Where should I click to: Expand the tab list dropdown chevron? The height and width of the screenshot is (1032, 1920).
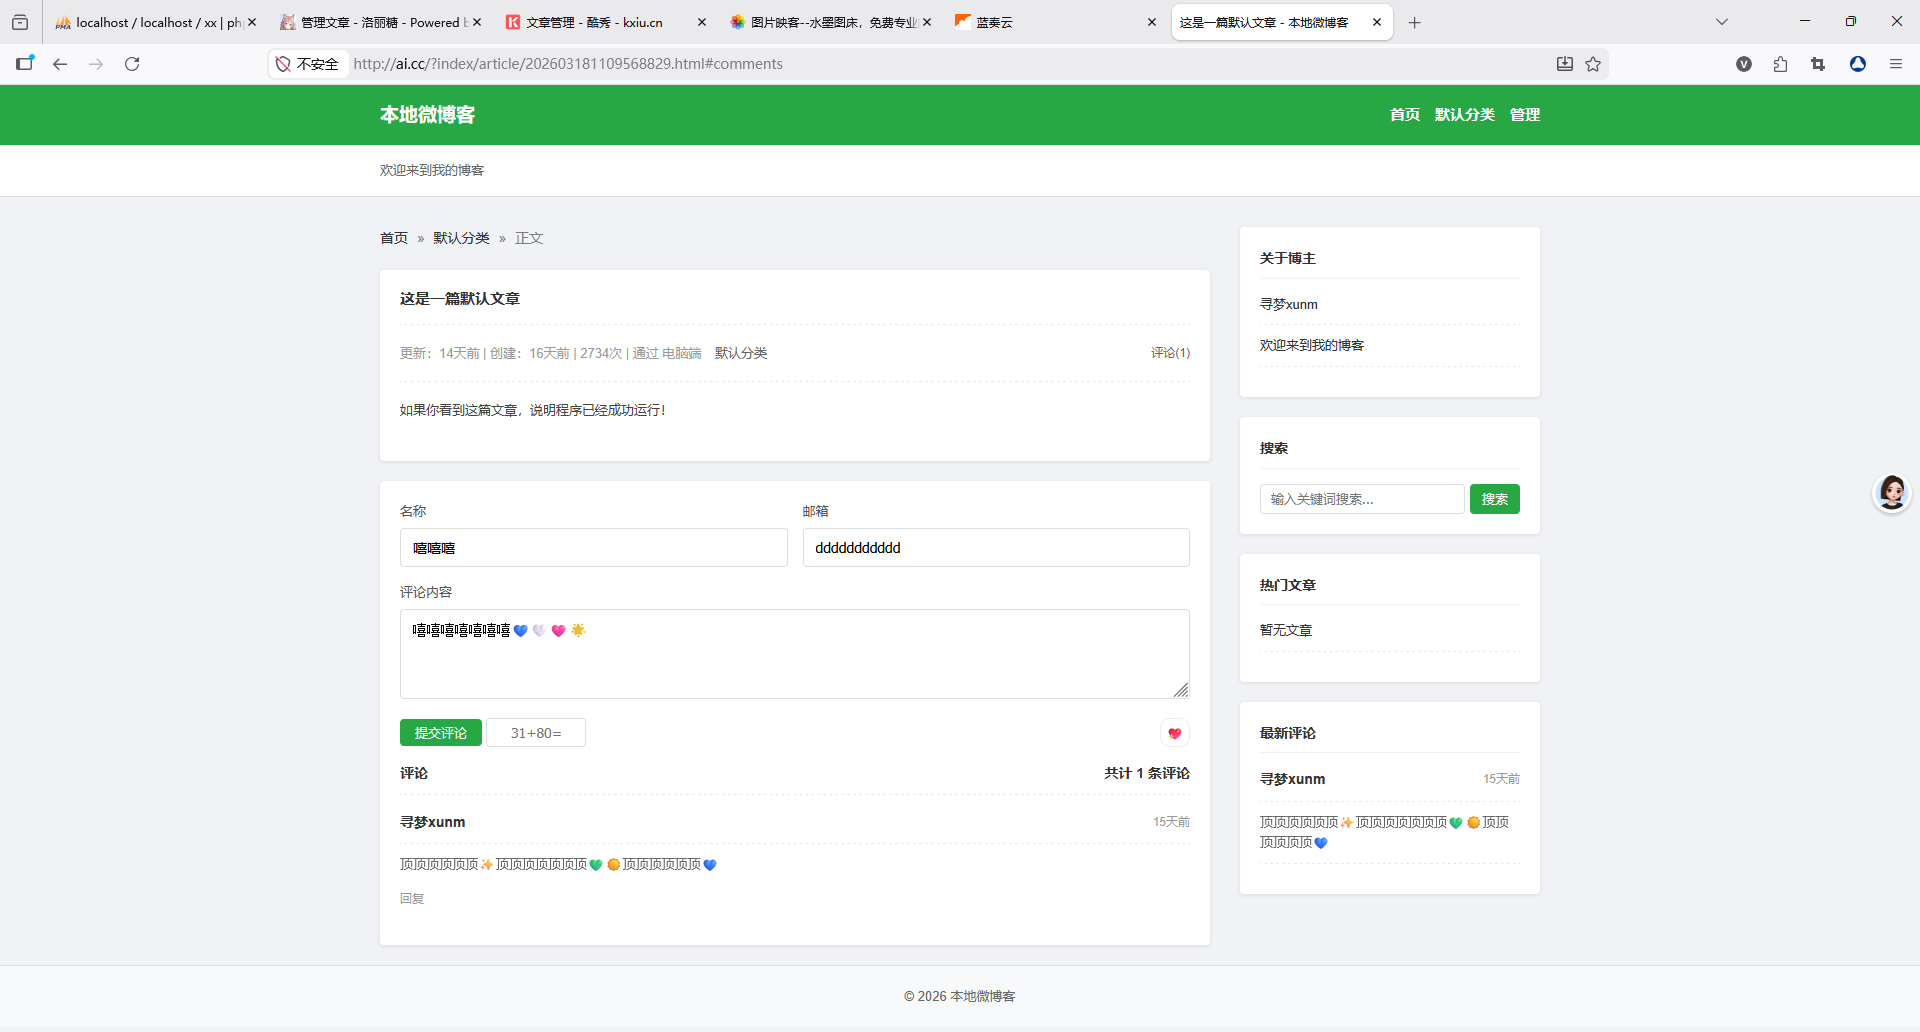(x=1721, y=22)
